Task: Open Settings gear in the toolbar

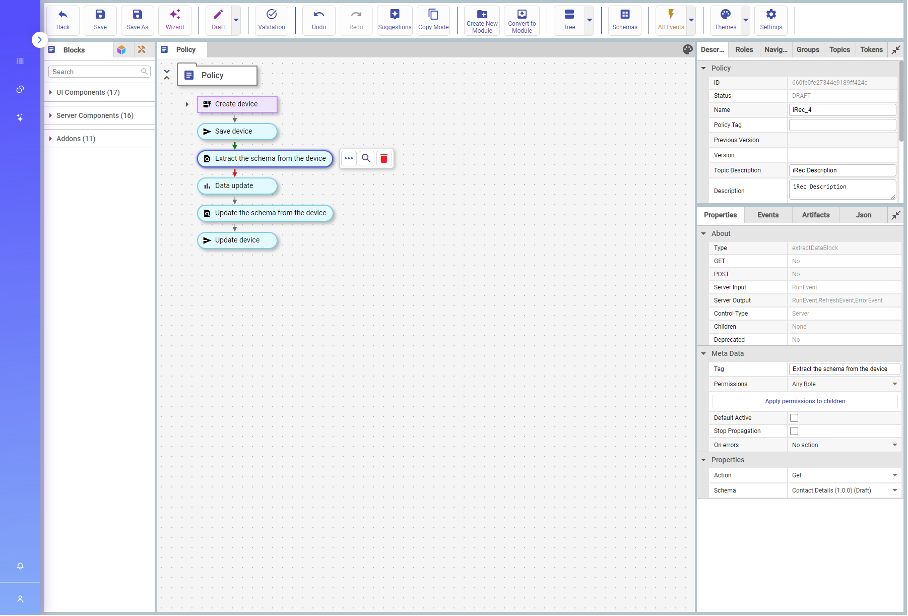Action: (770, 19)
